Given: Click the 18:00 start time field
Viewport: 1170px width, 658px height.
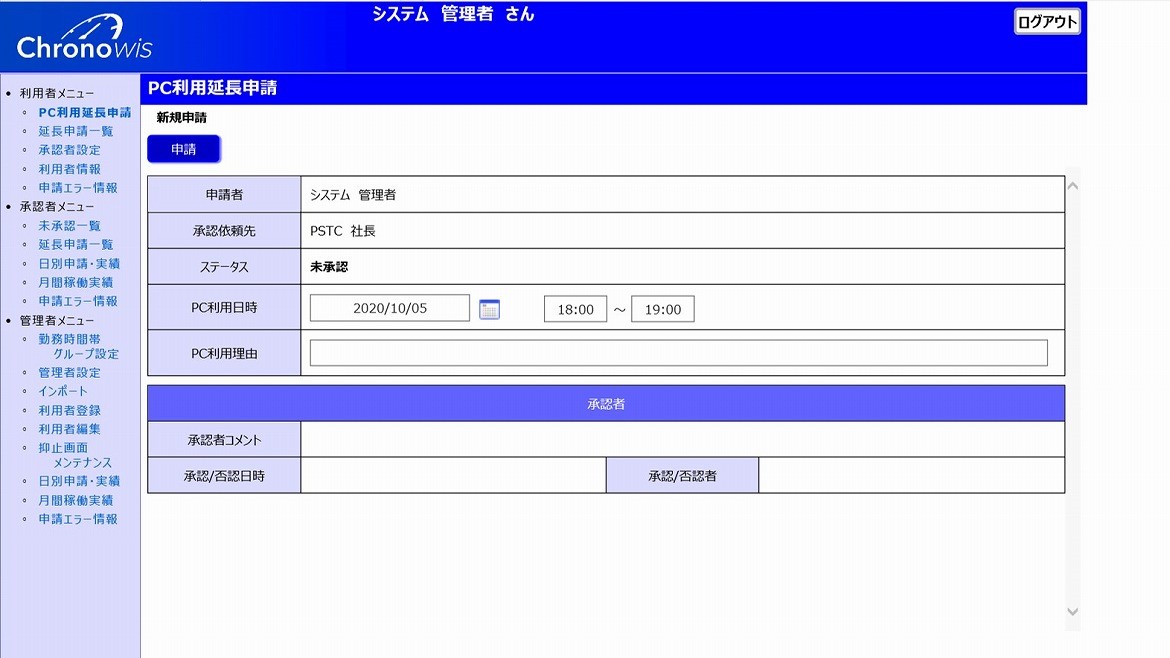Looking at the screenshot, I should coord(575,310).
